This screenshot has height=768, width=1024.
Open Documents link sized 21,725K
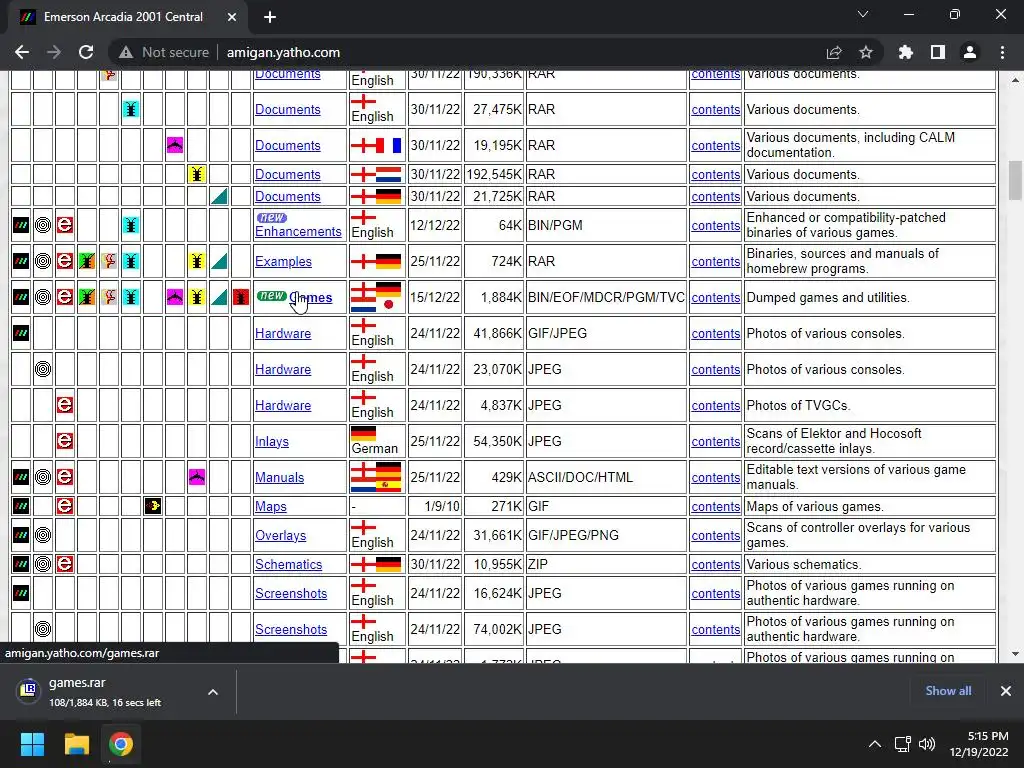coord(287,196)
